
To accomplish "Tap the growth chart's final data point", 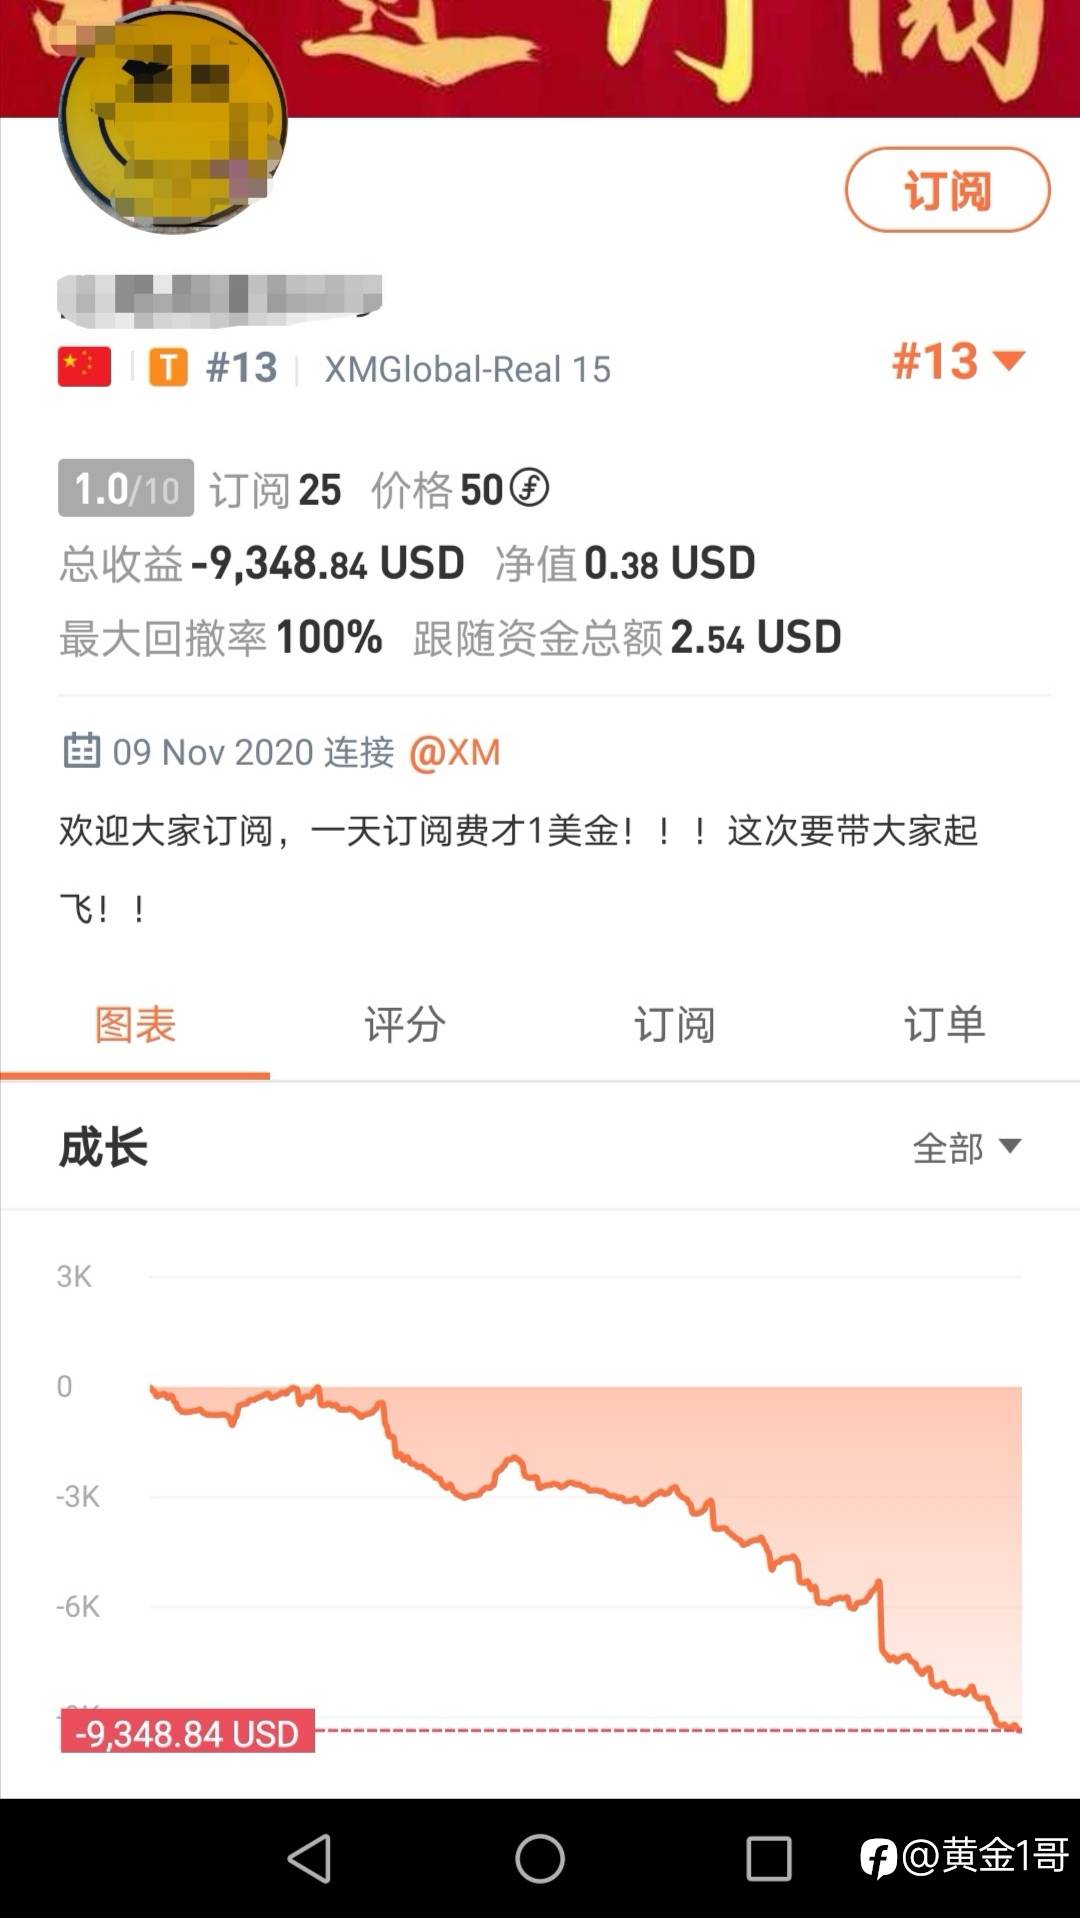I will 1018,1727.
